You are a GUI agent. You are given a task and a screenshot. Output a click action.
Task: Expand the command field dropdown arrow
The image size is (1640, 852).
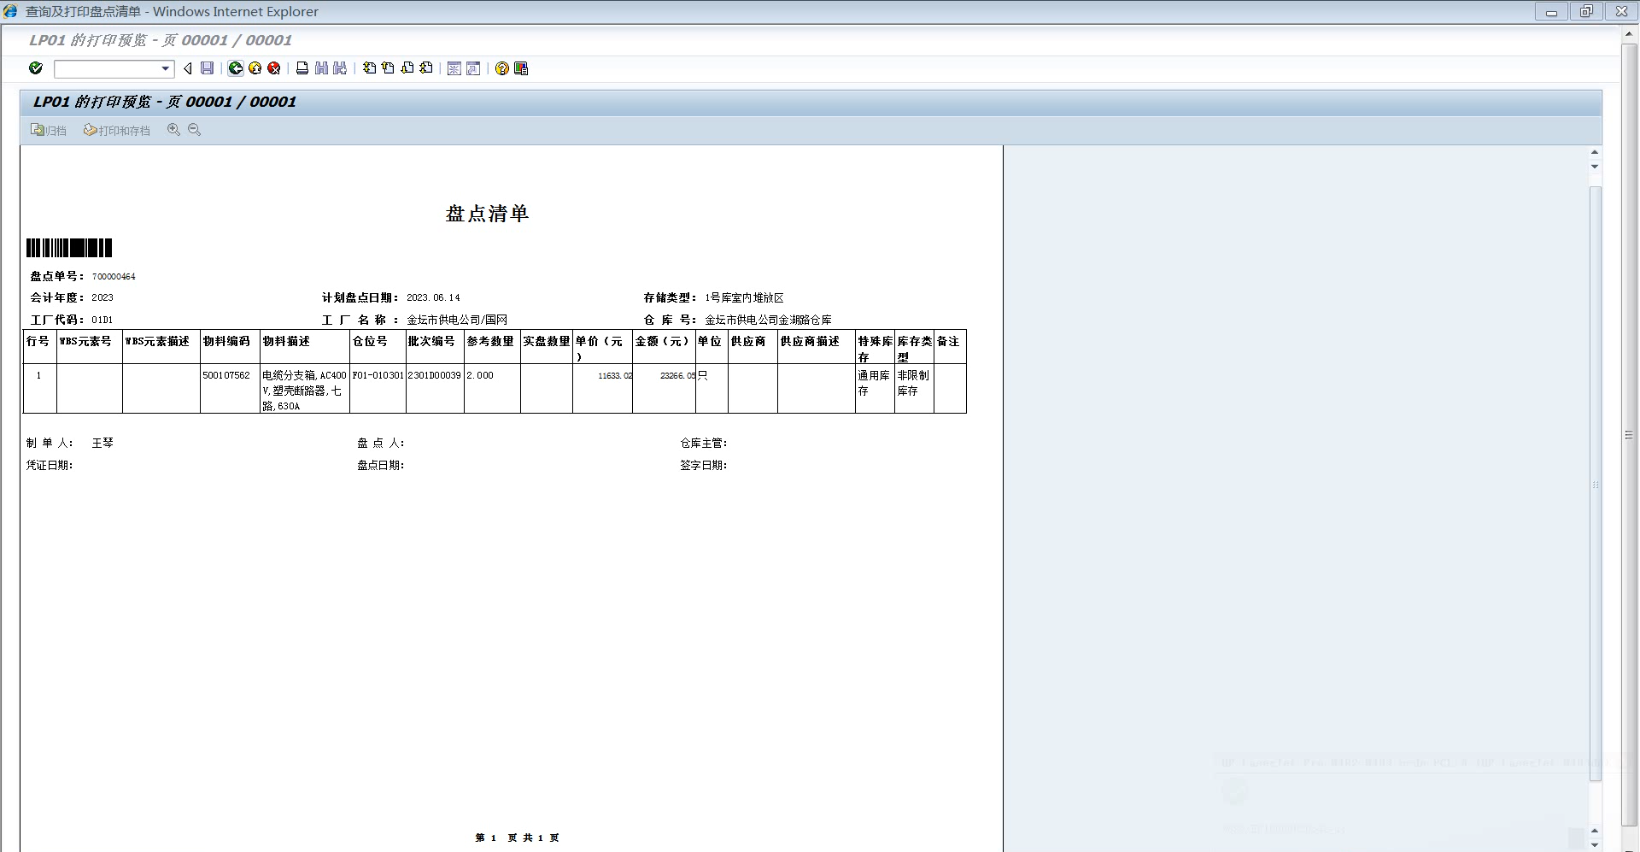coord(165,69)
